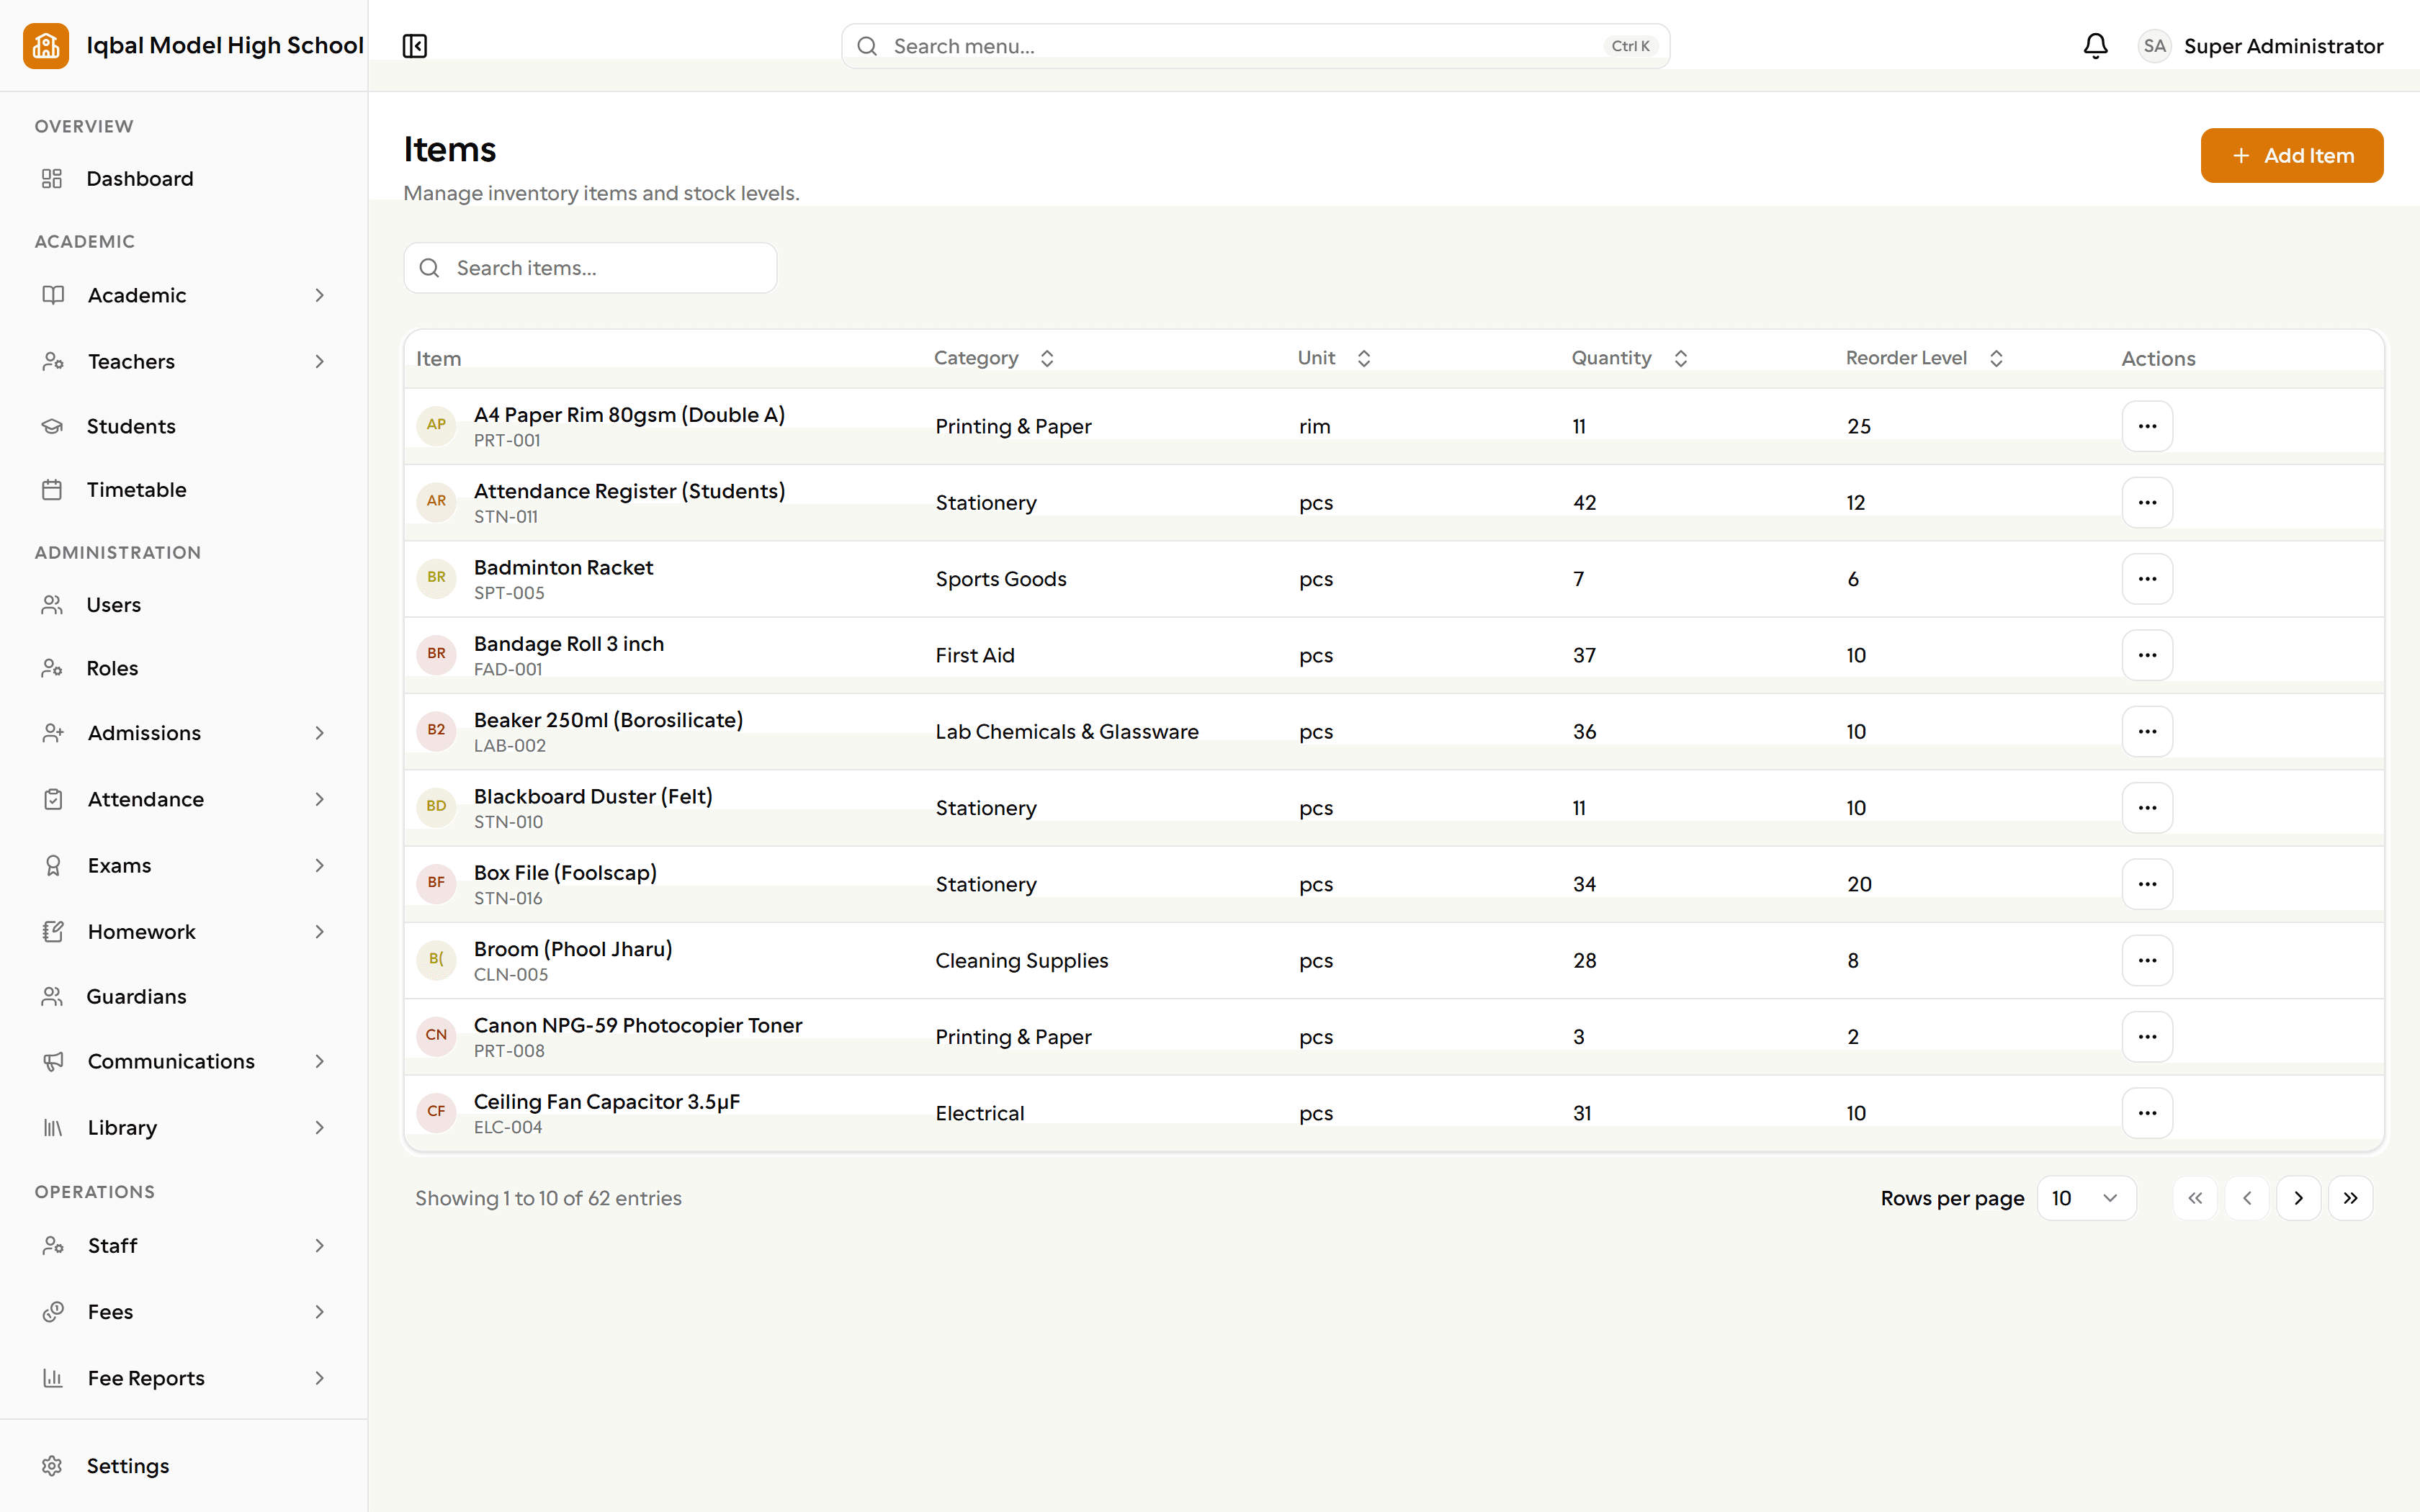
Task: Expand the Communications menu
Action: 184,1061
